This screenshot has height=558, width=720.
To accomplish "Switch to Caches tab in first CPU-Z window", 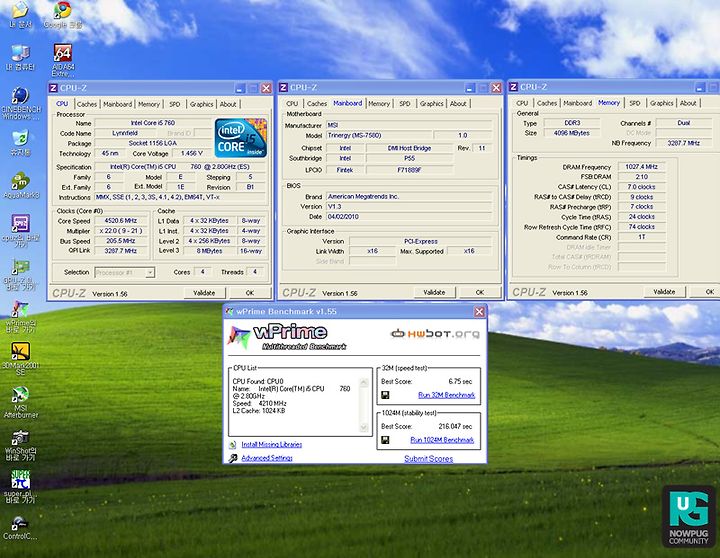I will coord(86,104).
